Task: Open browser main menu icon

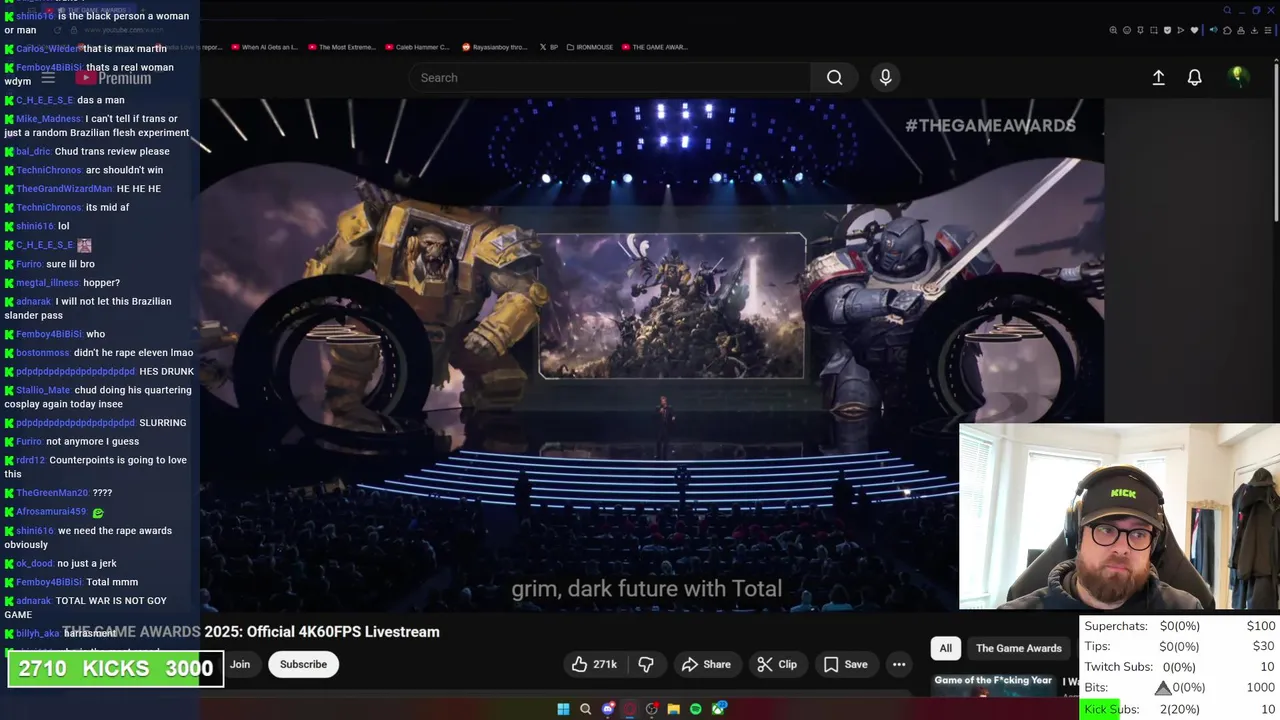Action: click(x=1268, y=30)
